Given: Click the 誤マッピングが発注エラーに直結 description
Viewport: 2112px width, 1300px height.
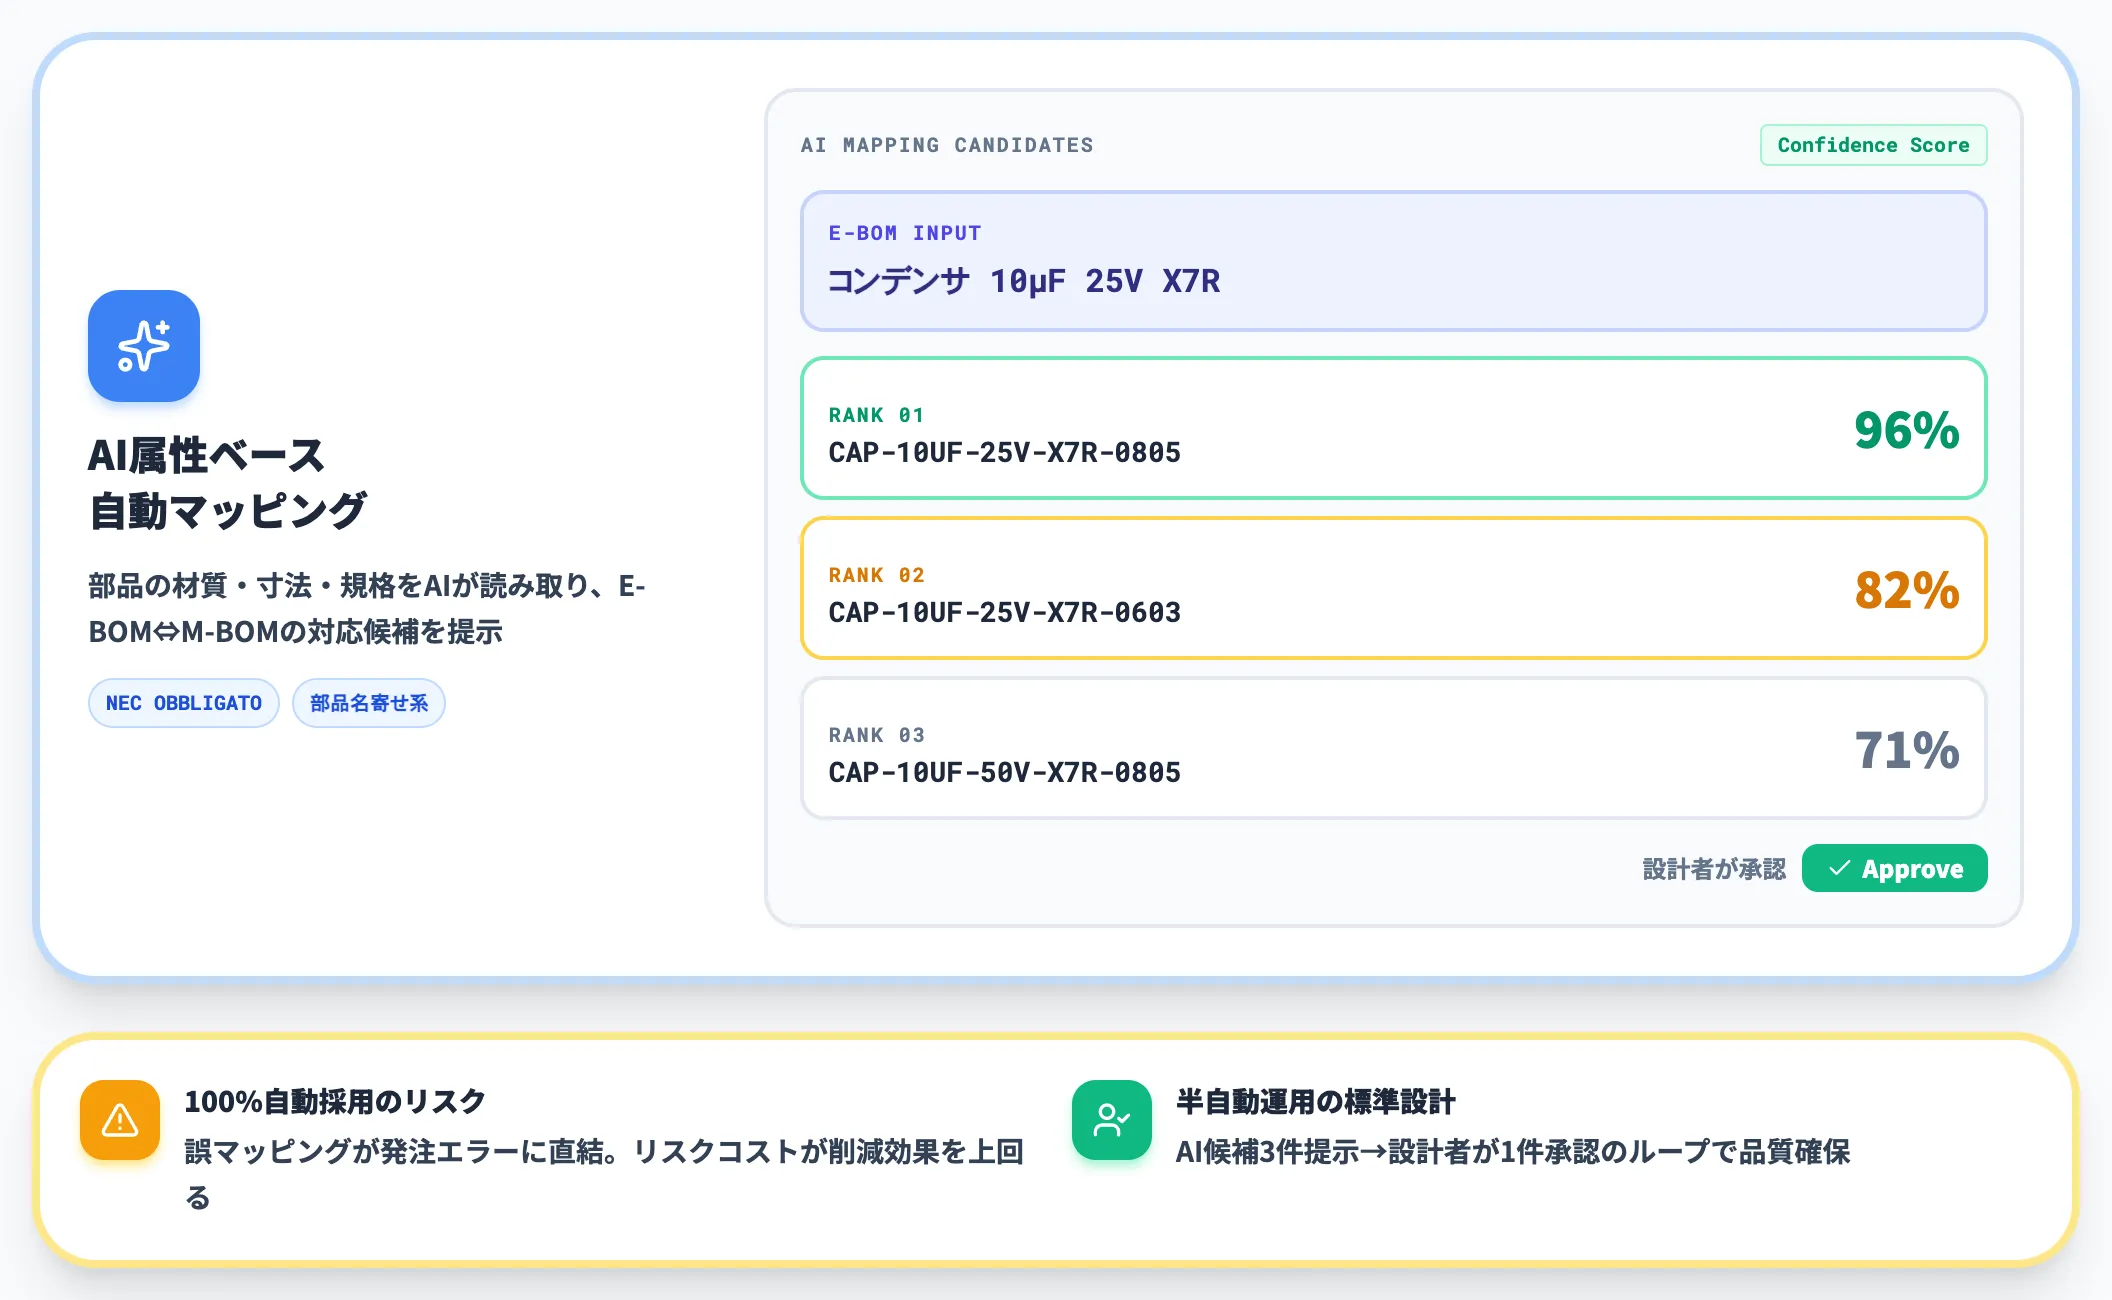Looking at the screenshot, I should (604, 1174).
